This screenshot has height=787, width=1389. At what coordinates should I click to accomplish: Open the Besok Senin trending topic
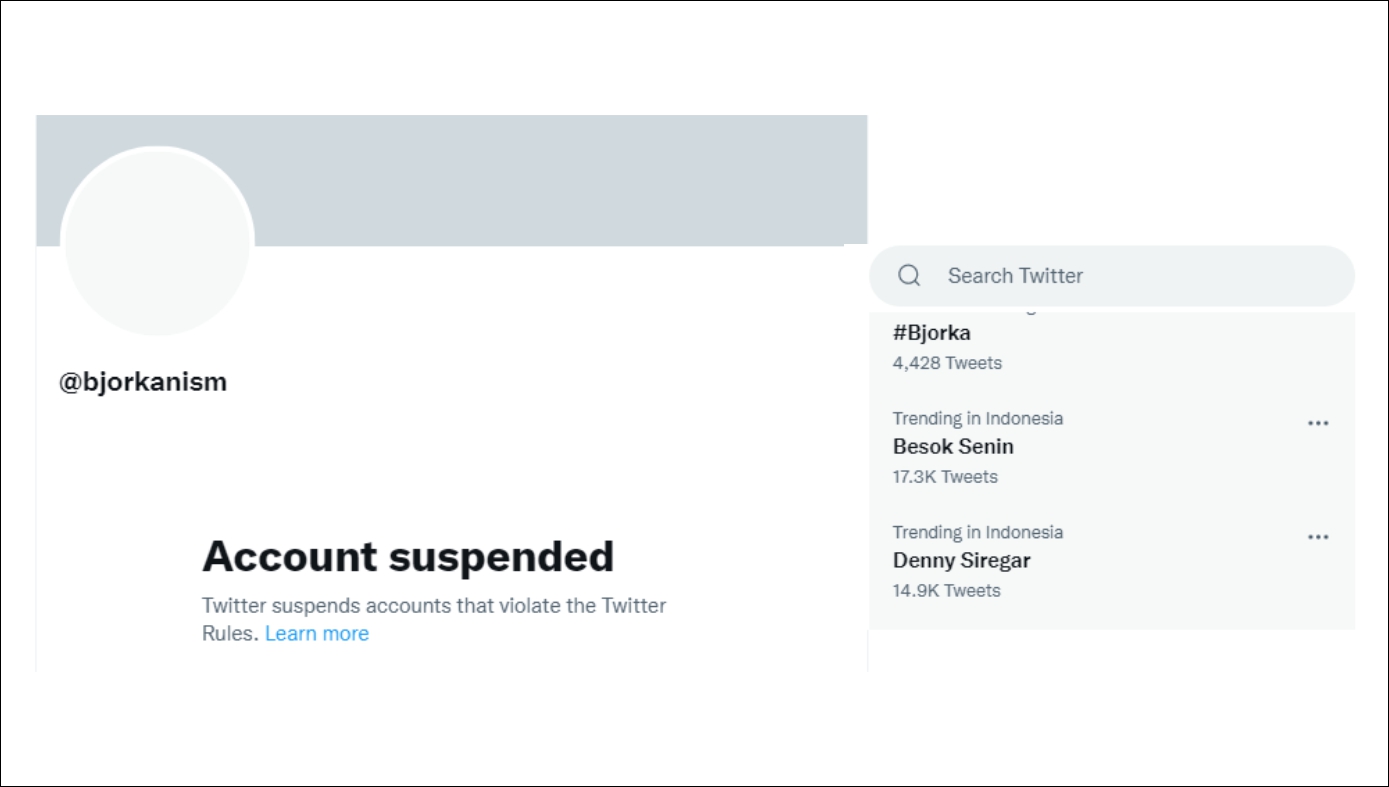pos(953,447)
